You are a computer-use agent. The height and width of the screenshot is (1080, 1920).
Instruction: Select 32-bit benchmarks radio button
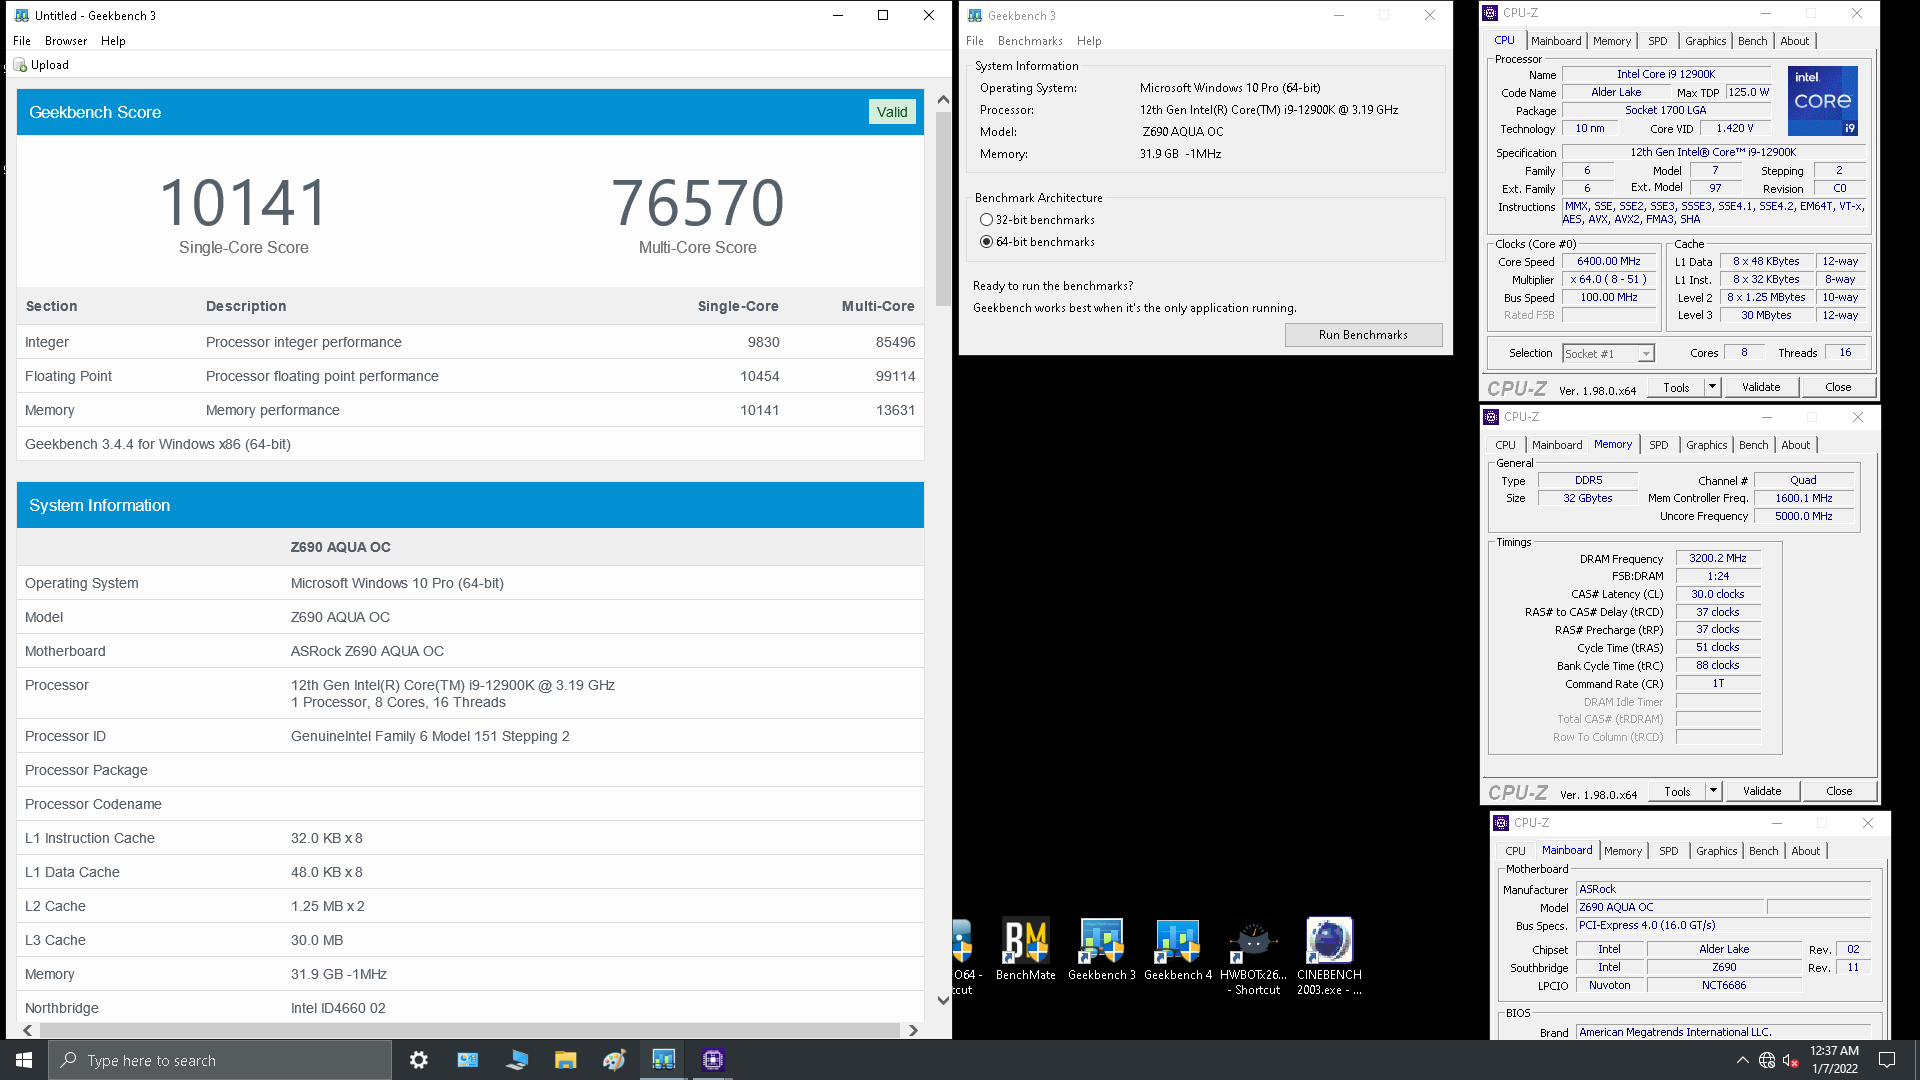click(x=987, y=220)
